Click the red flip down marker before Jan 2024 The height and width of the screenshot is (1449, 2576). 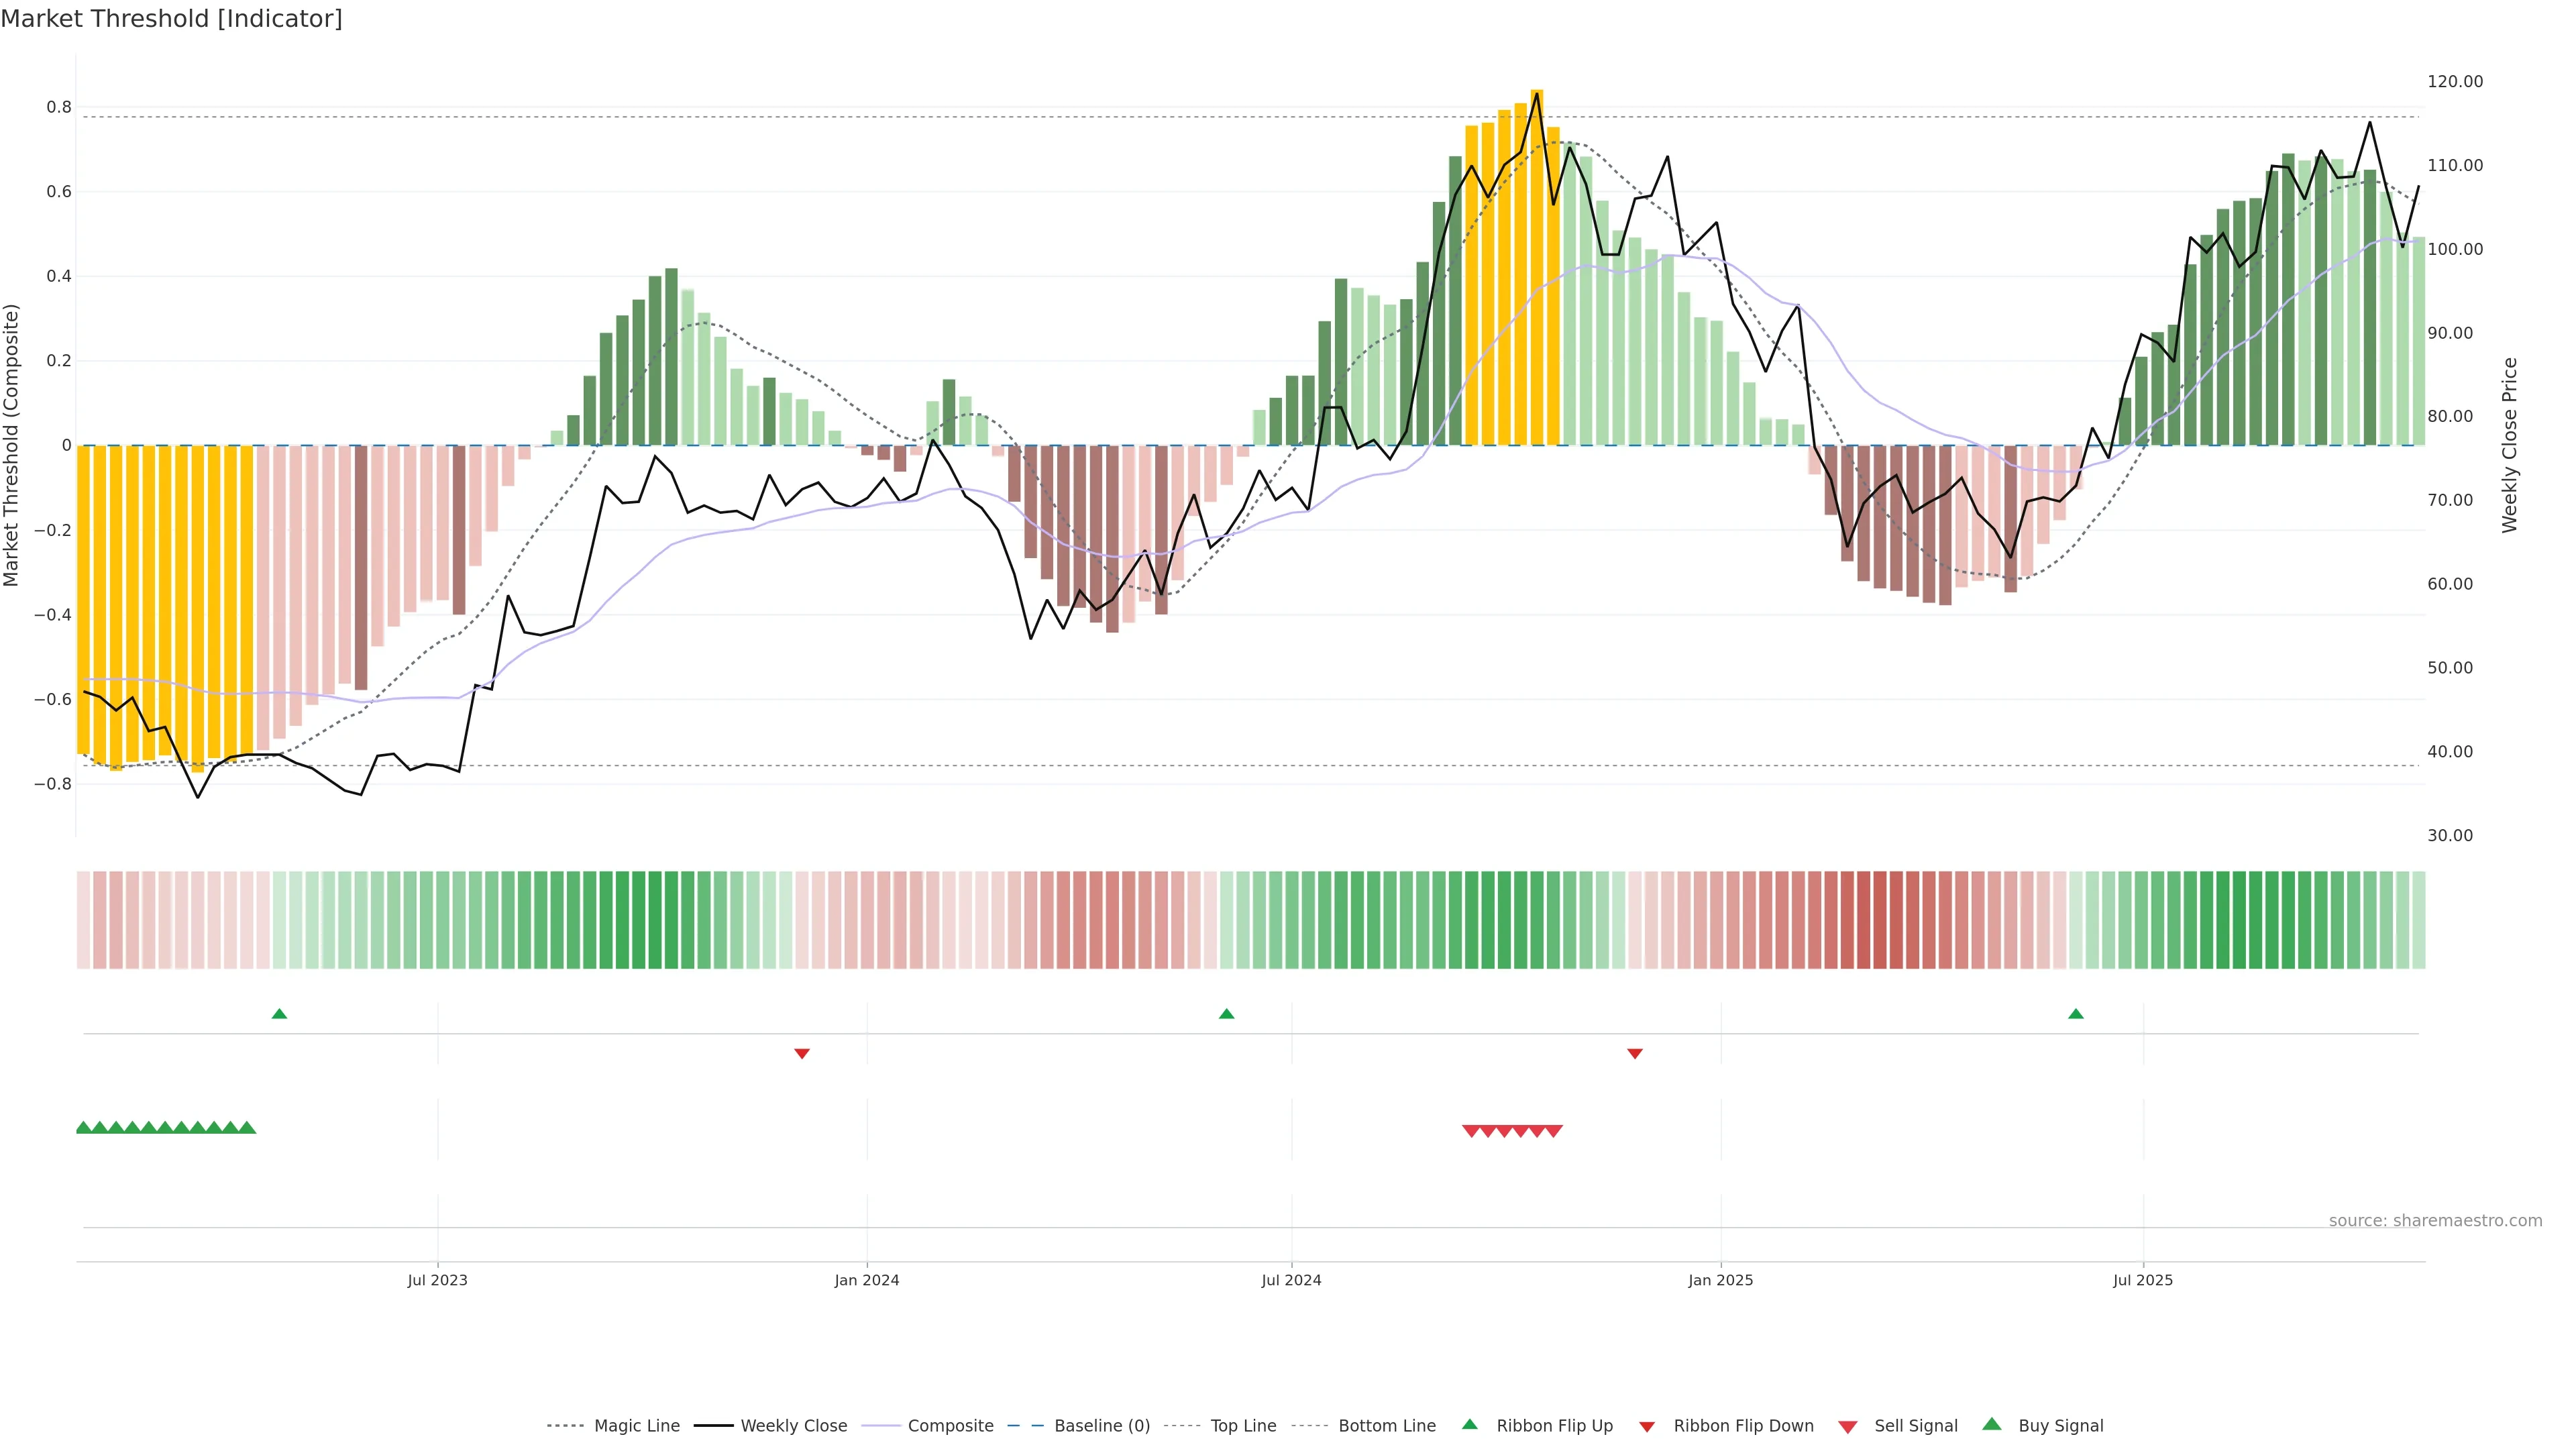click(x=801, y=1053)
